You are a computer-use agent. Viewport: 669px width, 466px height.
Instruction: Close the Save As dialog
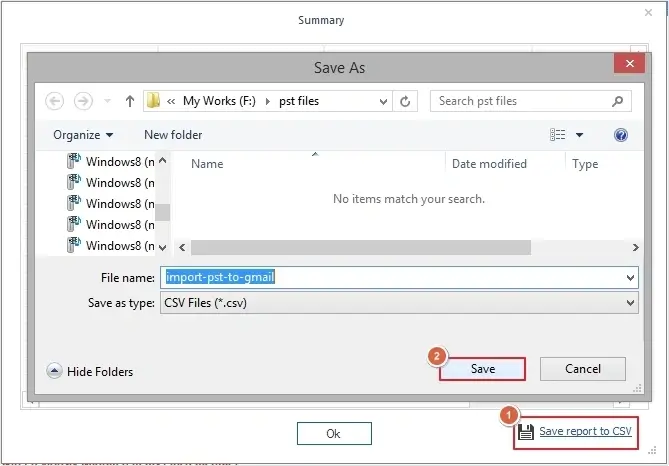pos(629,64)
